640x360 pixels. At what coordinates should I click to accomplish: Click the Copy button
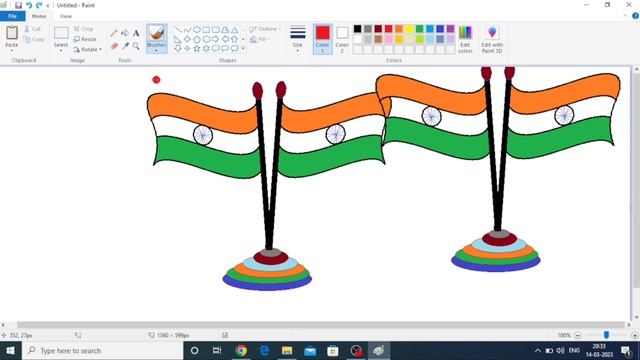[x=34, y=40]
